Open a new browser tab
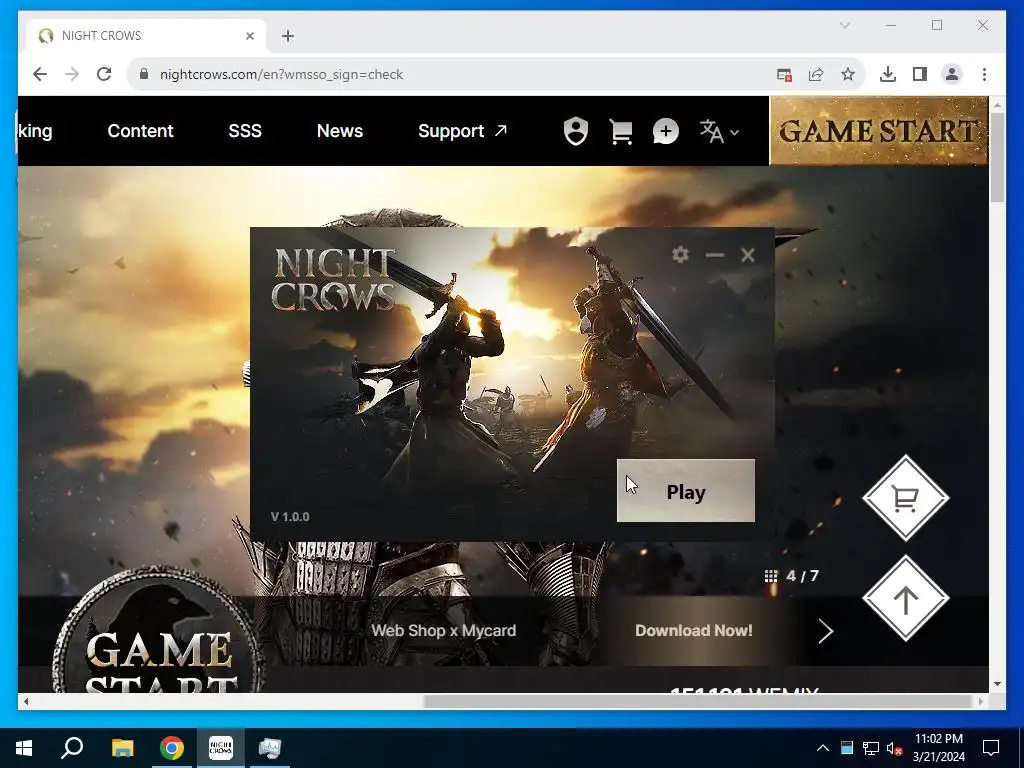Image resolution: width=1024 pixels, height=768 pixels. tap(288, 36)
